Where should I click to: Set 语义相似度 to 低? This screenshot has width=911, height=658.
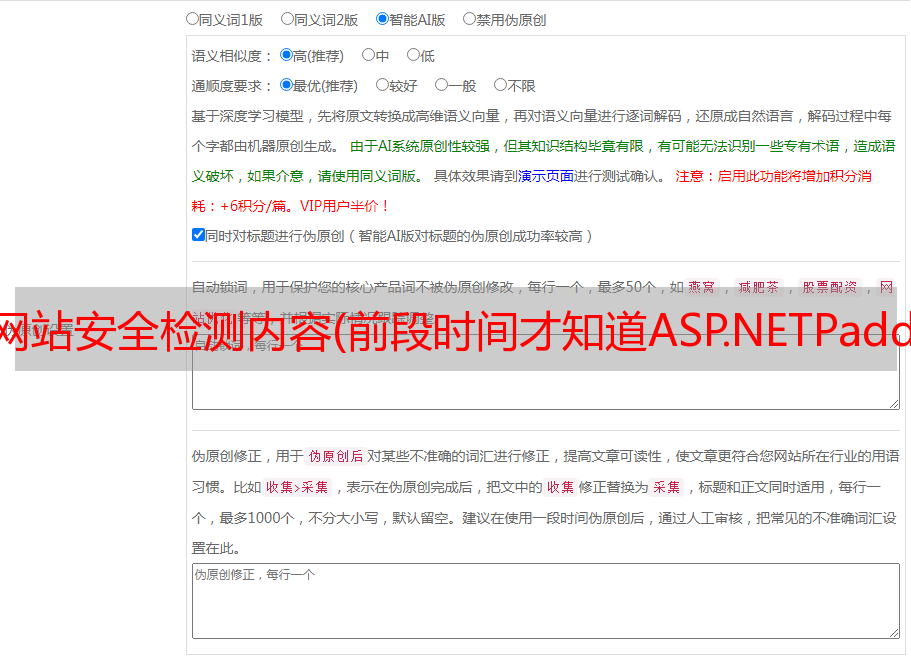[413, 55]
